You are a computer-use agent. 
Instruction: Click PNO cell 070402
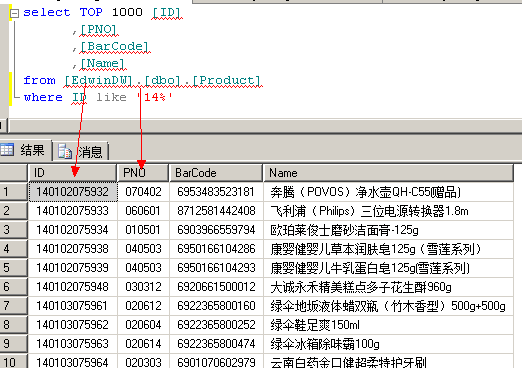pyautogui.click(x=144, y=192)
